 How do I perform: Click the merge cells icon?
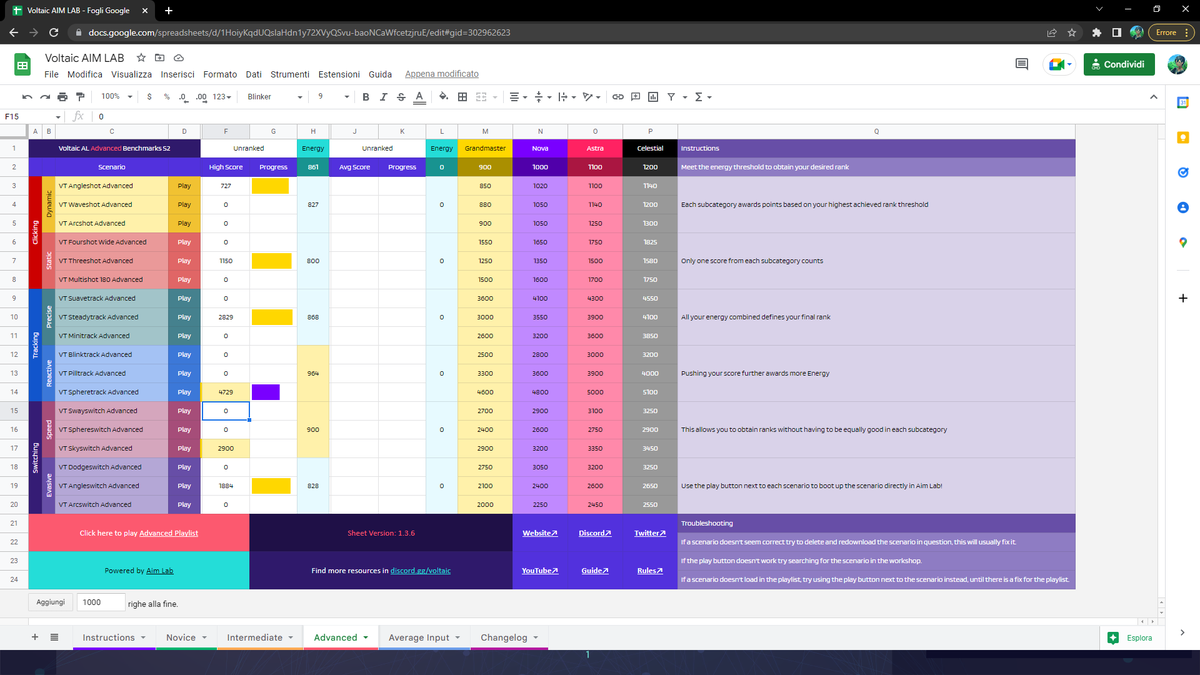point(481,97)
